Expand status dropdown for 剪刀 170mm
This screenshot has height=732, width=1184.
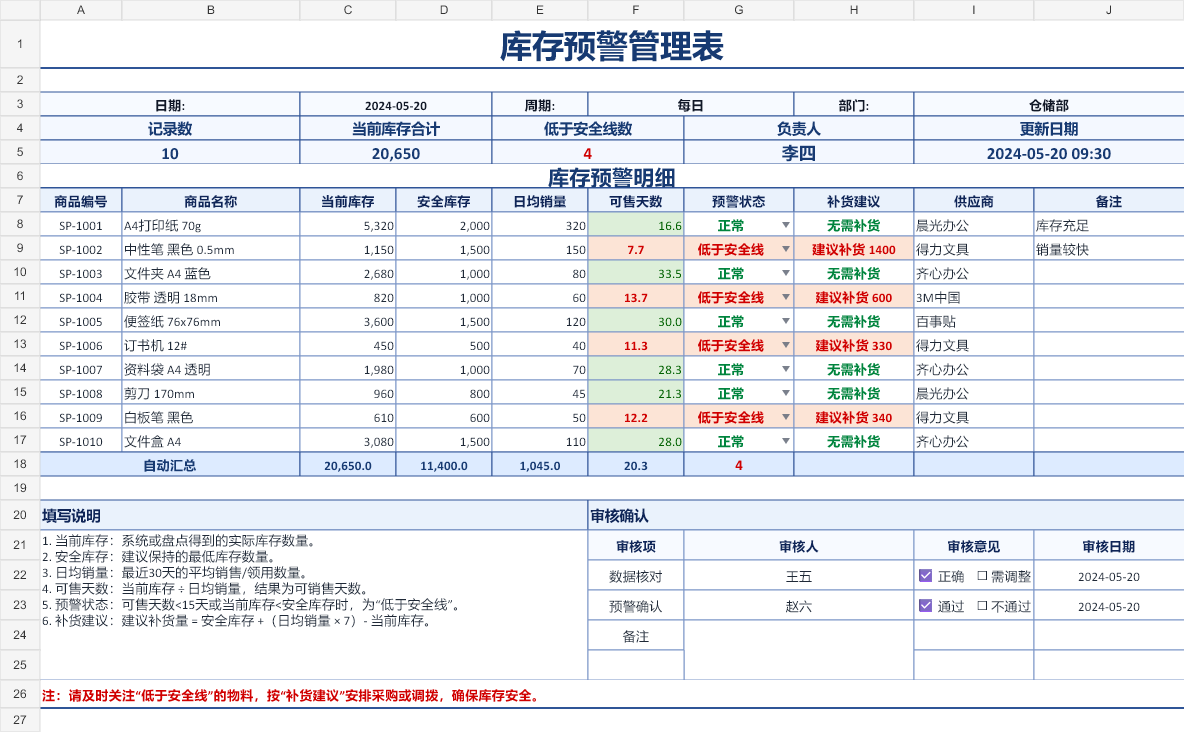[x=785, y=394]
